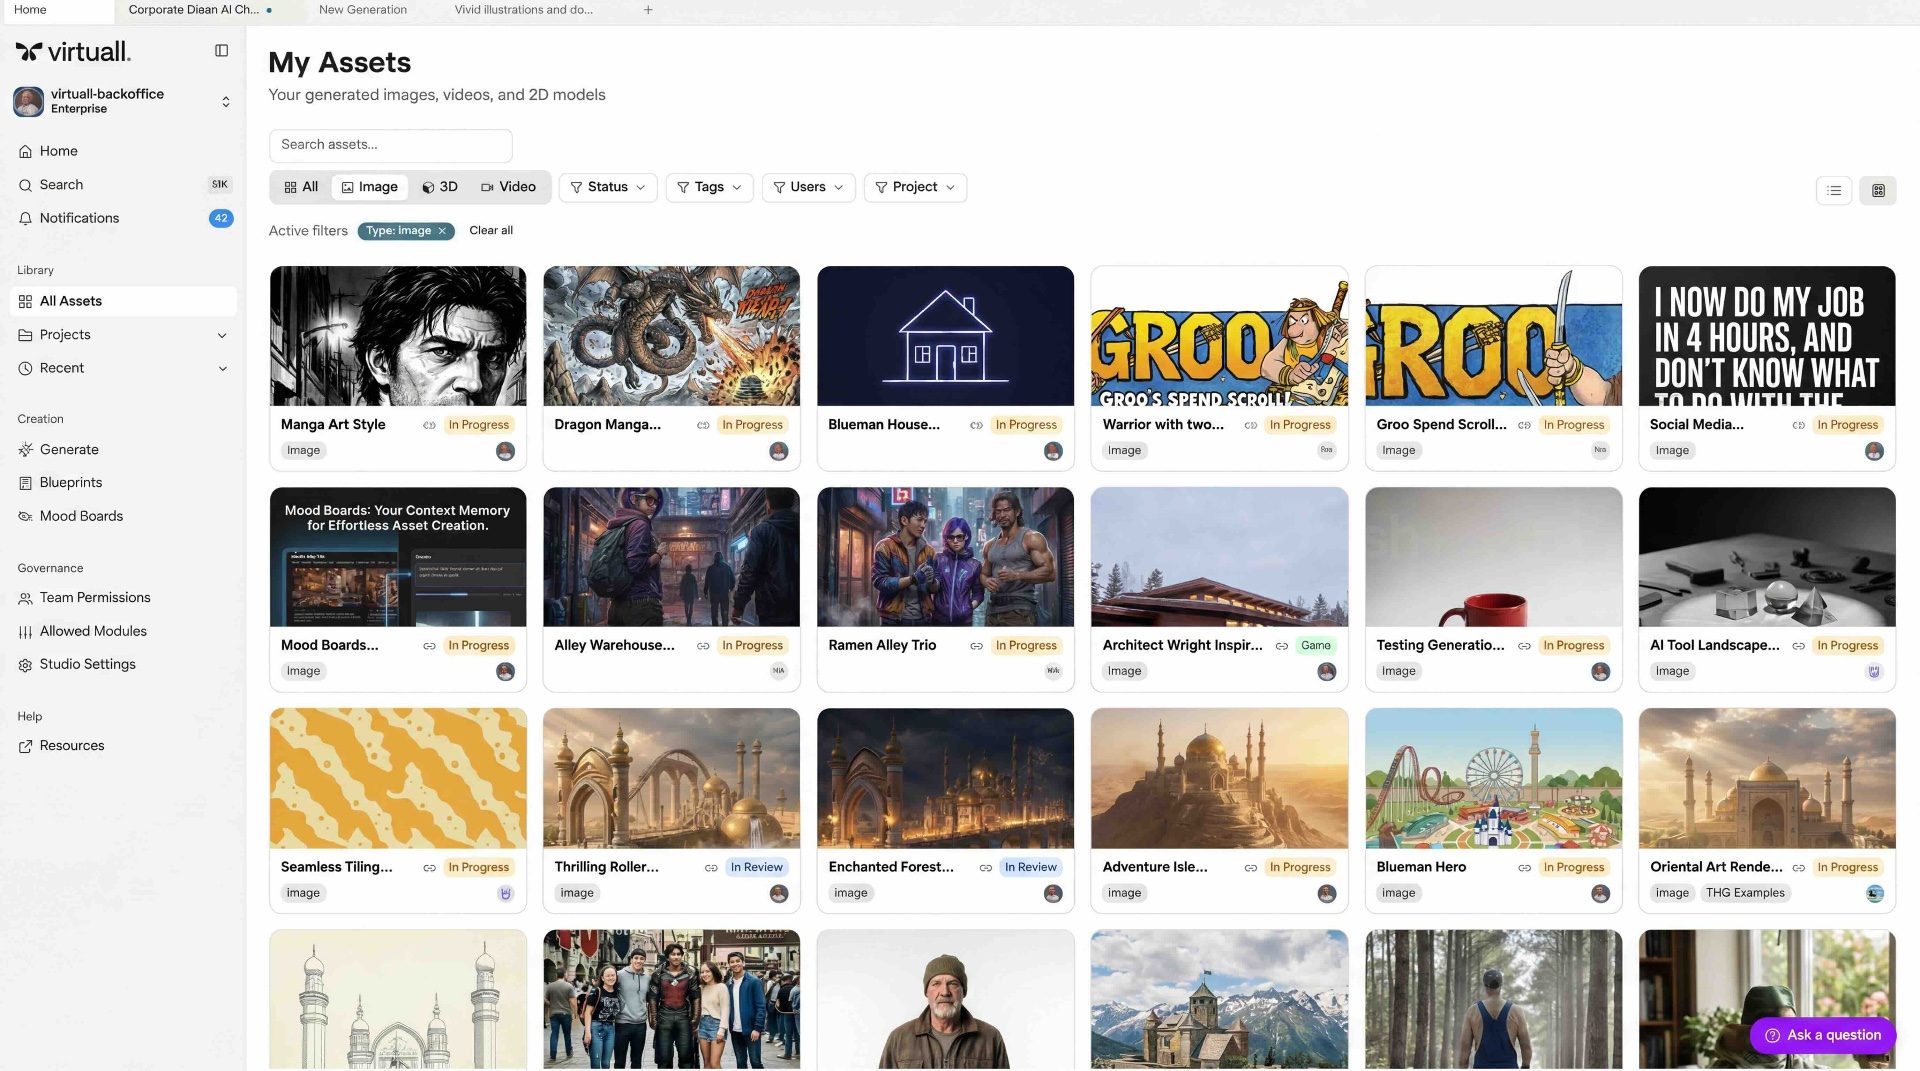1920x1071 pixels.
Task: Click link icon on Ramen Alley Trio card
Action: [977, 646]
